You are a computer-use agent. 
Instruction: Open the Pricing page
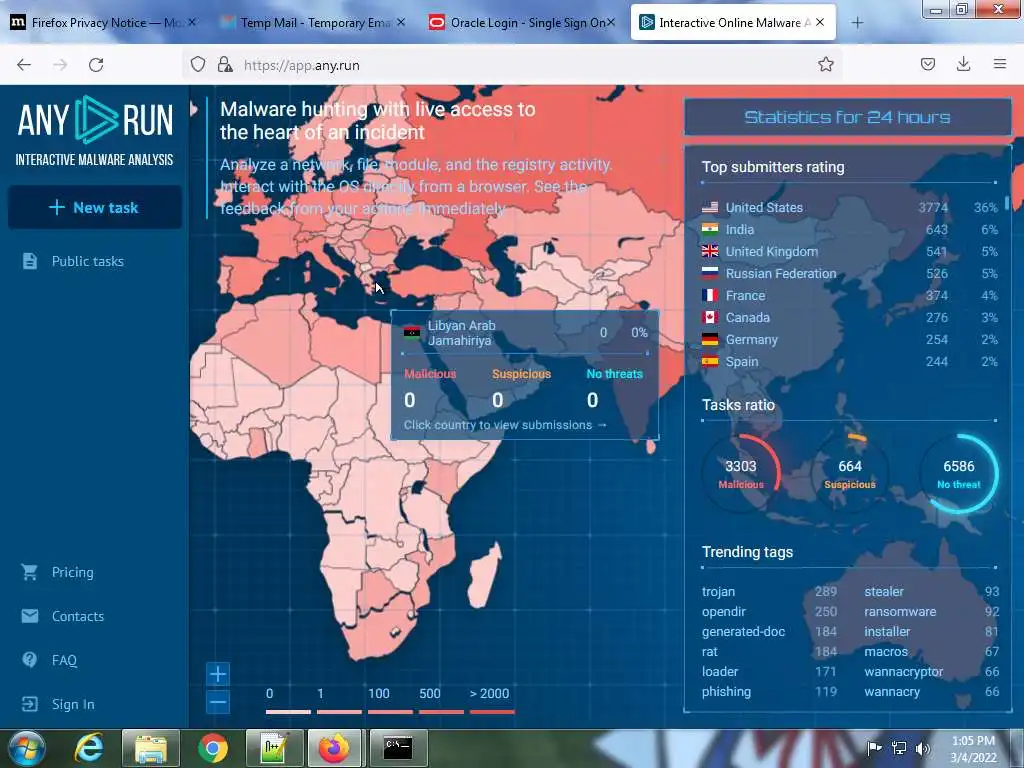click(x=72, y=572)
